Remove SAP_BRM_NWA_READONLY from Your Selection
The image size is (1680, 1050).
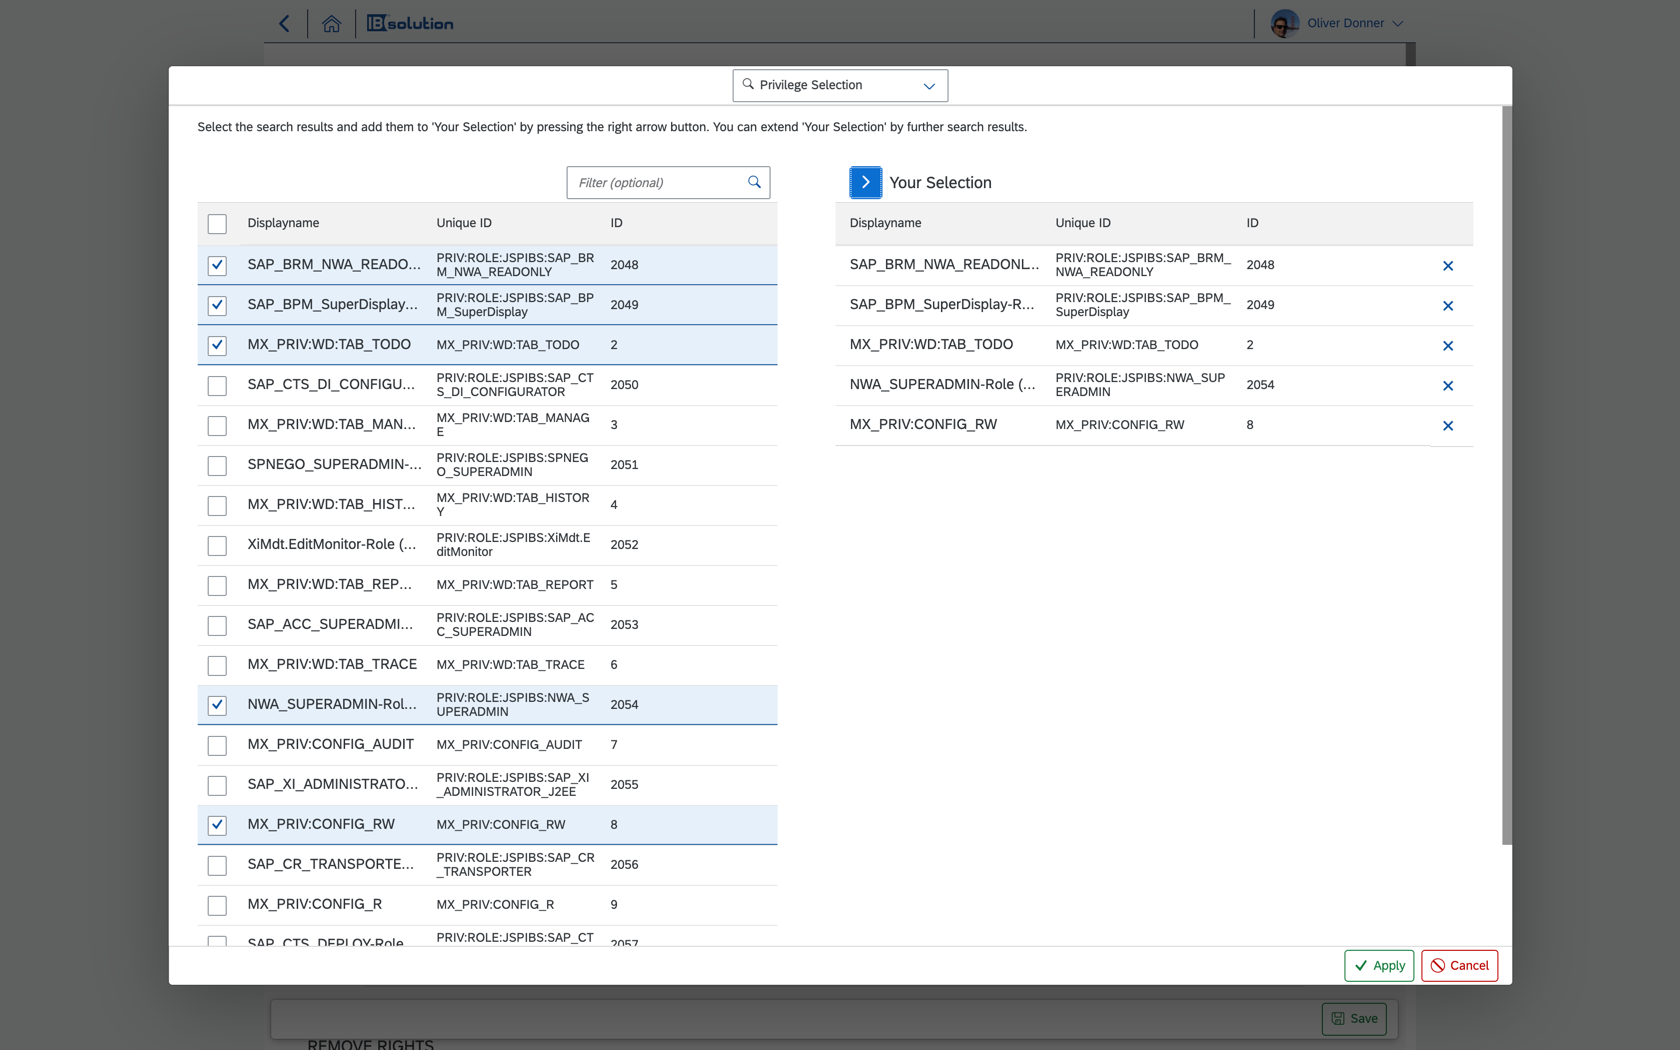click(x=1447, y=265)
